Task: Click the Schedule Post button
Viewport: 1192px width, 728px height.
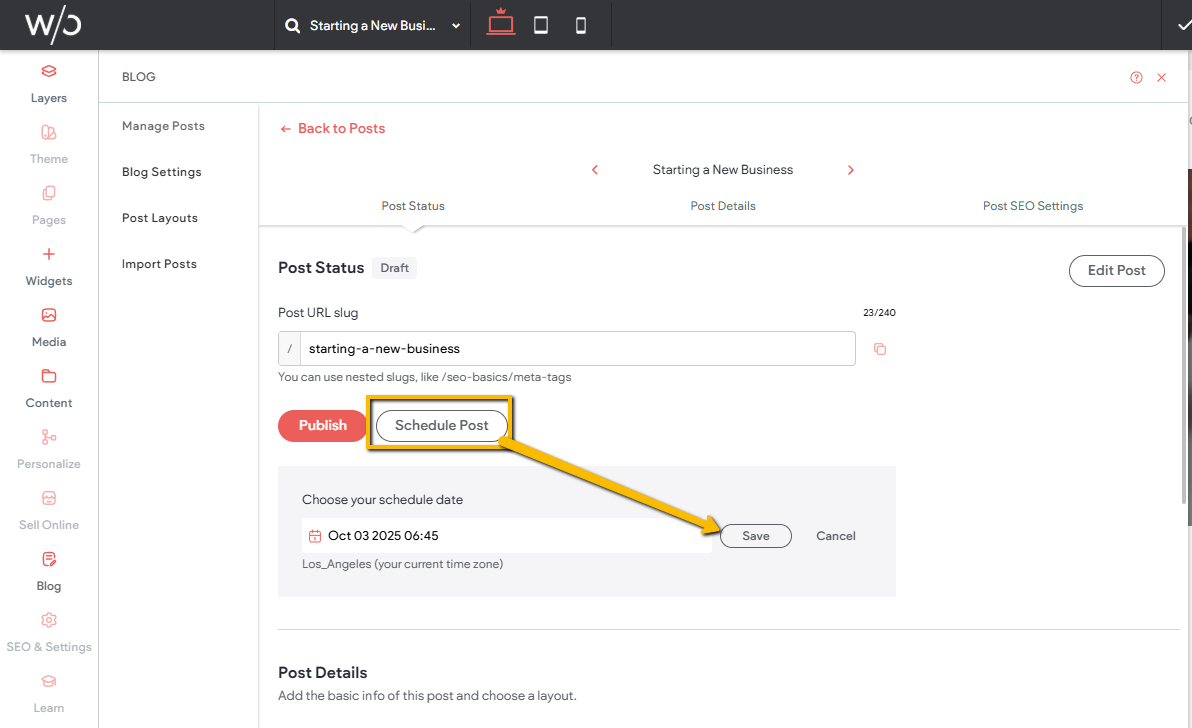Action: 442,426
